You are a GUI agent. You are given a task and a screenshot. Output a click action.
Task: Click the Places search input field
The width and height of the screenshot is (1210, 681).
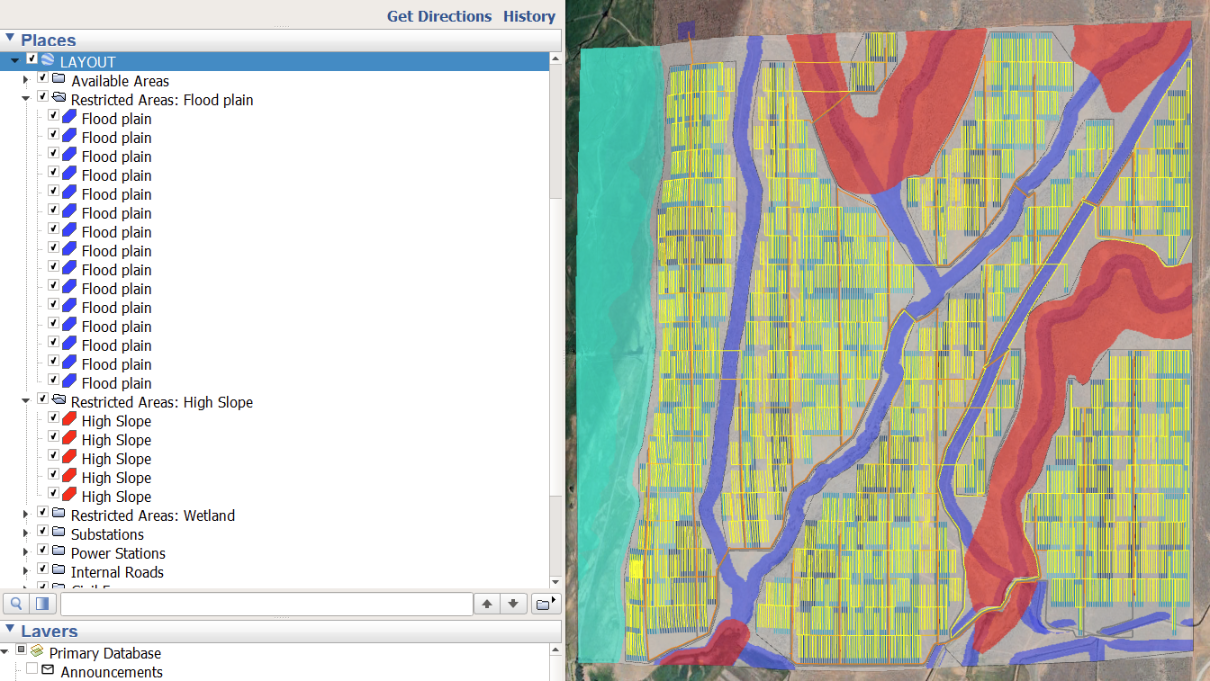click(x=266, y=604)
